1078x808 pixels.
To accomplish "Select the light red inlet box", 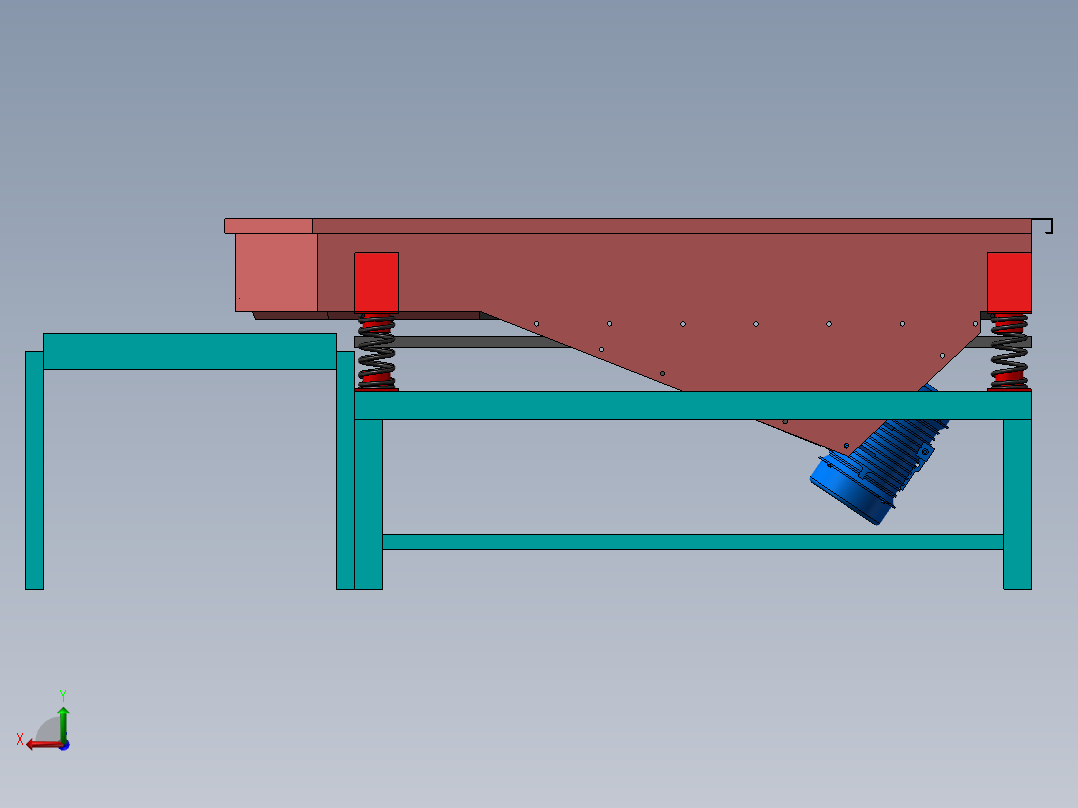I will point(276,272).
